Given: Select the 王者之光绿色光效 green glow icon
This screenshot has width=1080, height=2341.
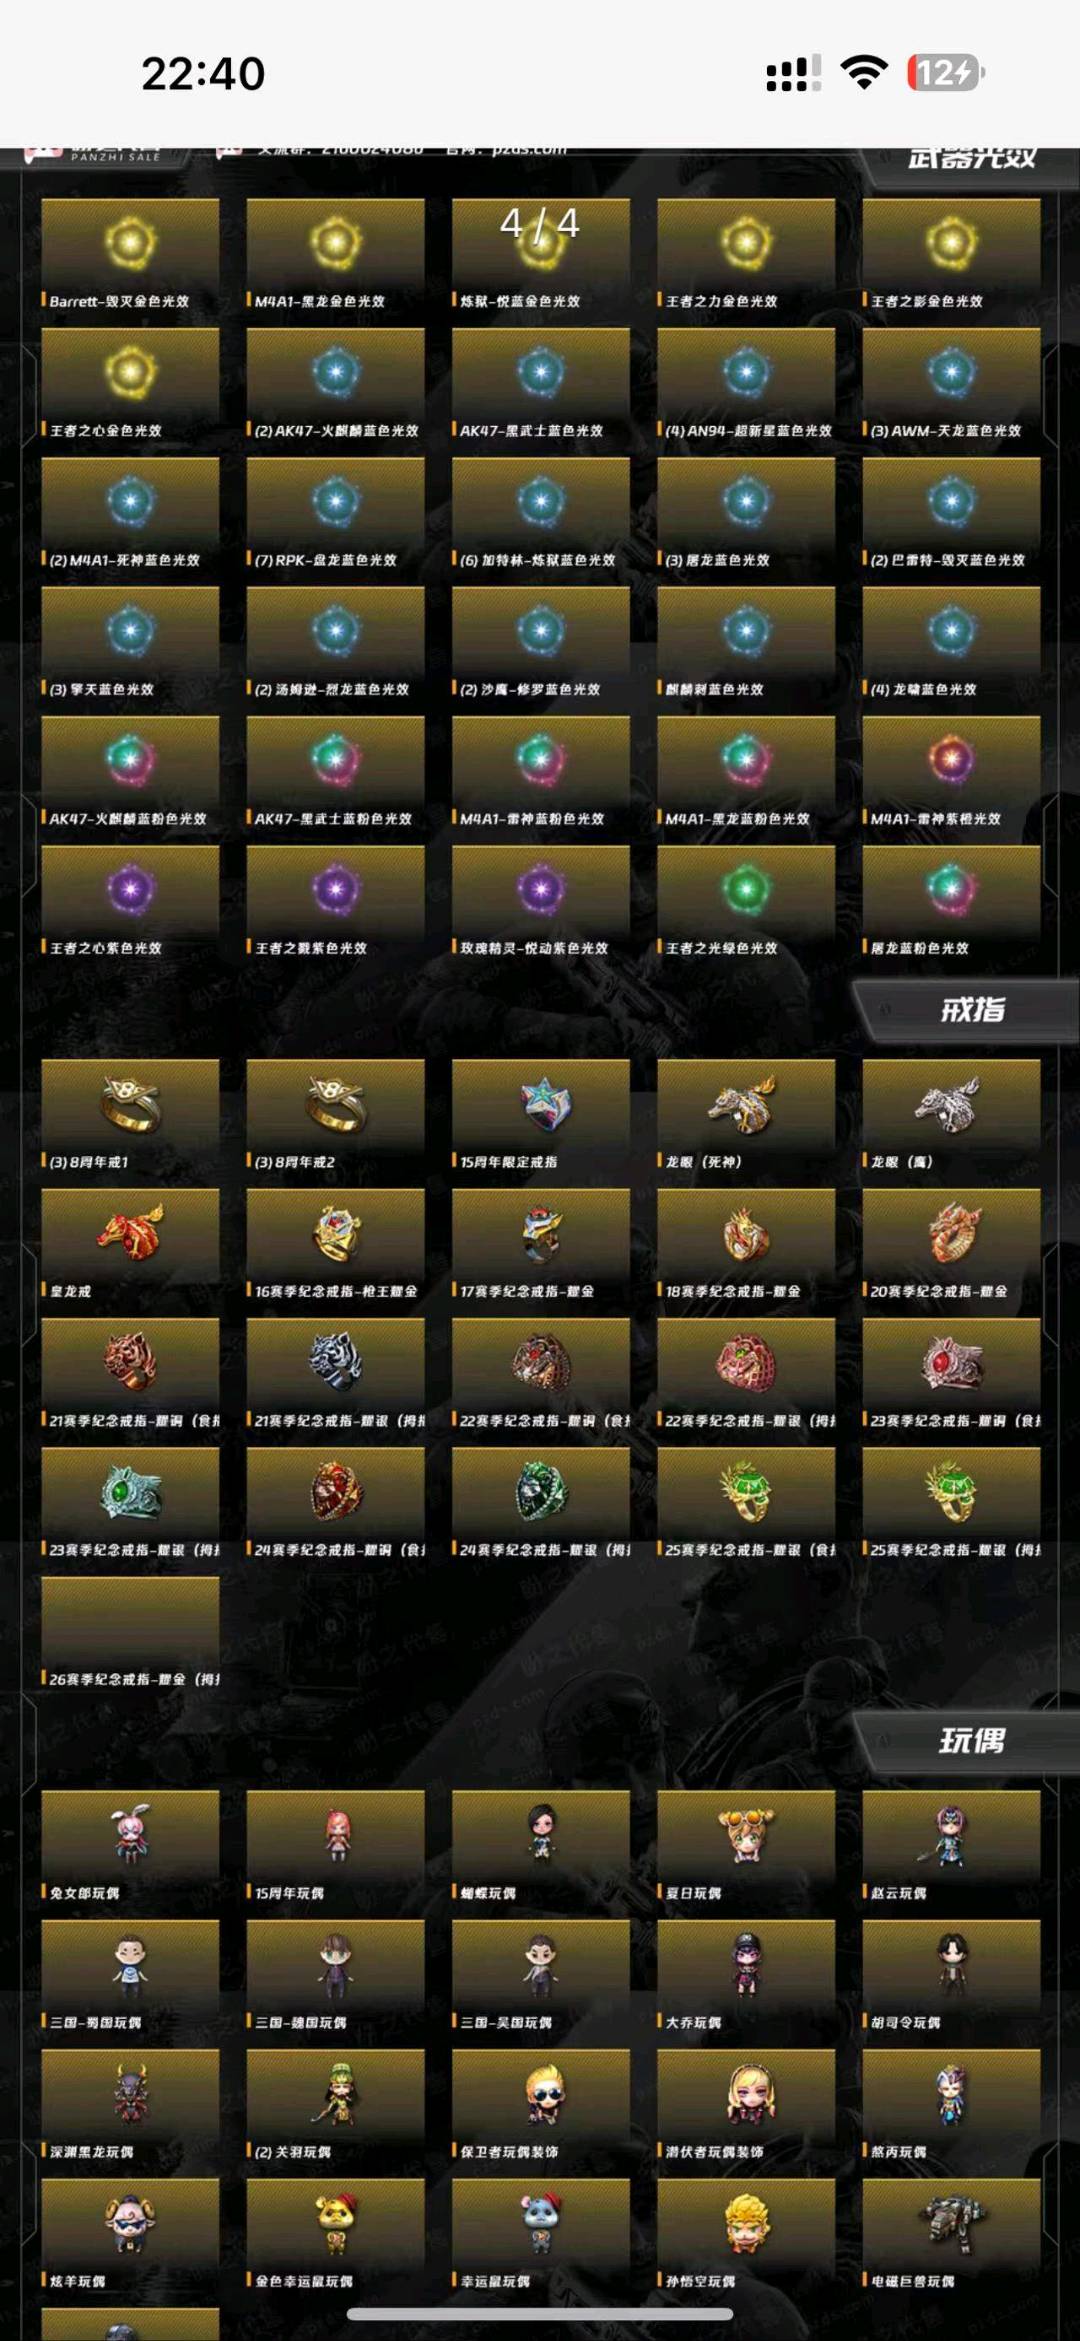Looking at the screenshot, I should click(x=746, y=888).
